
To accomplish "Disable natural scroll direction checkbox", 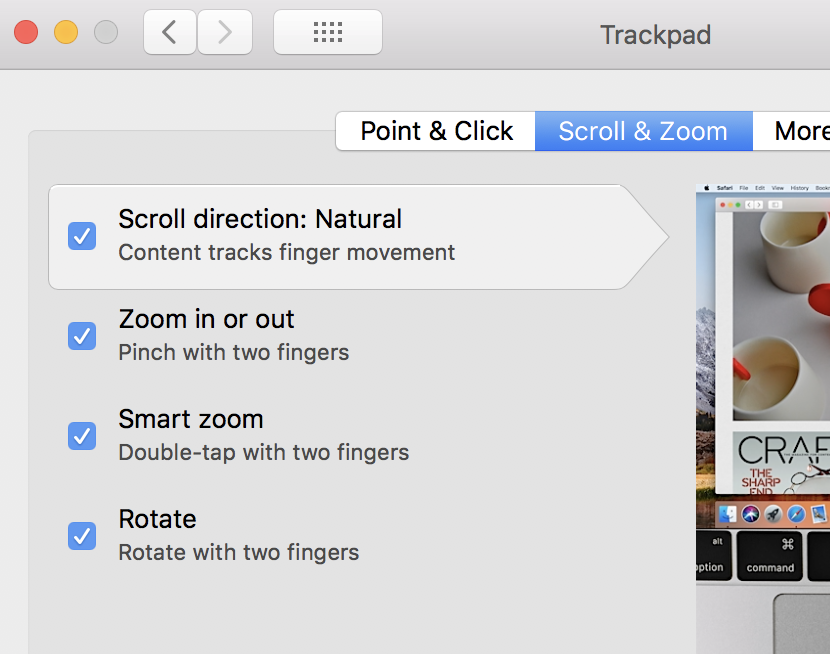I will [82, 236].
